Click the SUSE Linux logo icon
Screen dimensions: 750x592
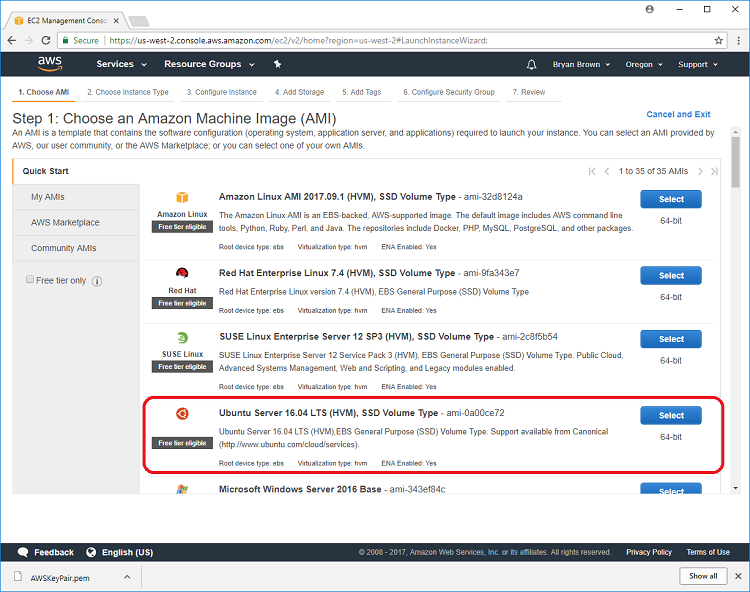coord(182,338)
